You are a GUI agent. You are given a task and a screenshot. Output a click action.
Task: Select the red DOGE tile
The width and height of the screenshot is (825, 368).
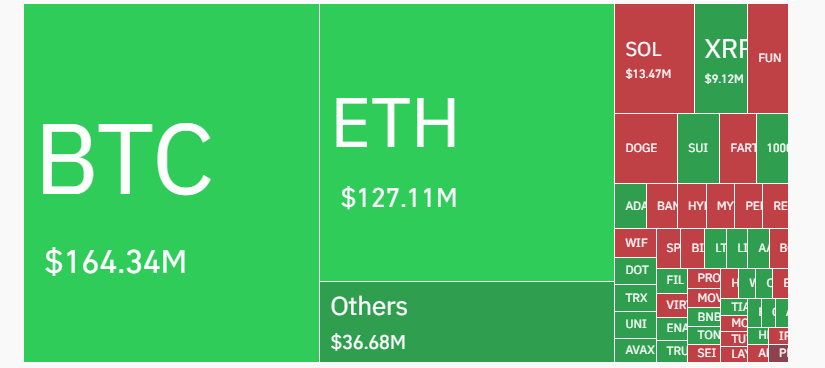pyautogui.click(x=646, y=148)
